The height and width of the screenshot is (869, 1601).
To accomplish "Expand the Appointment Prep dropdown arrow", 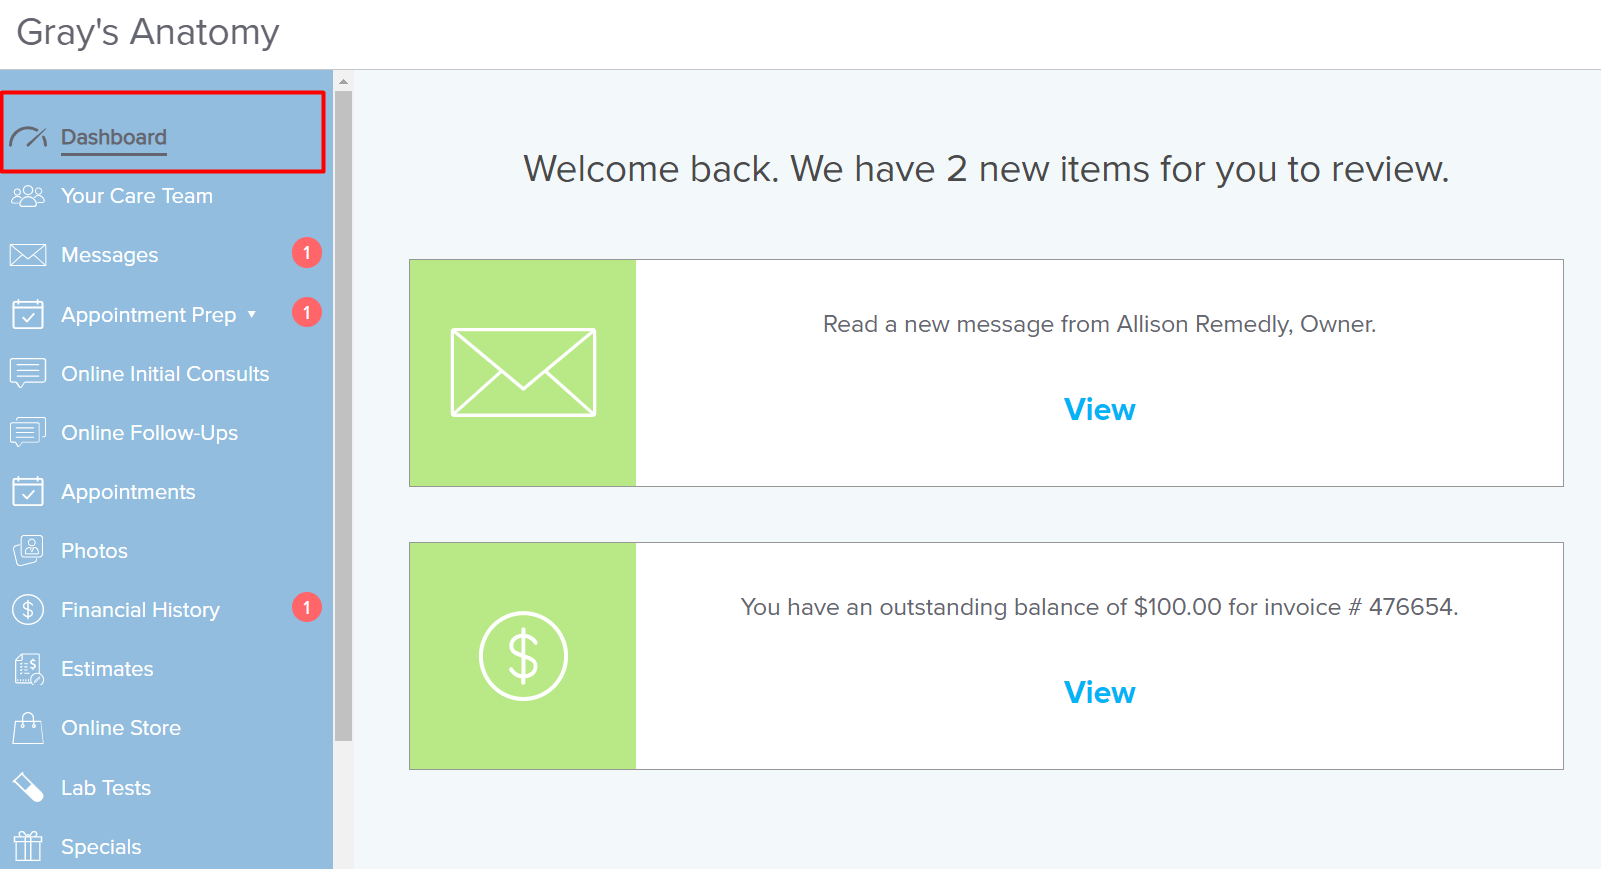I will click(x=252, y=315).
